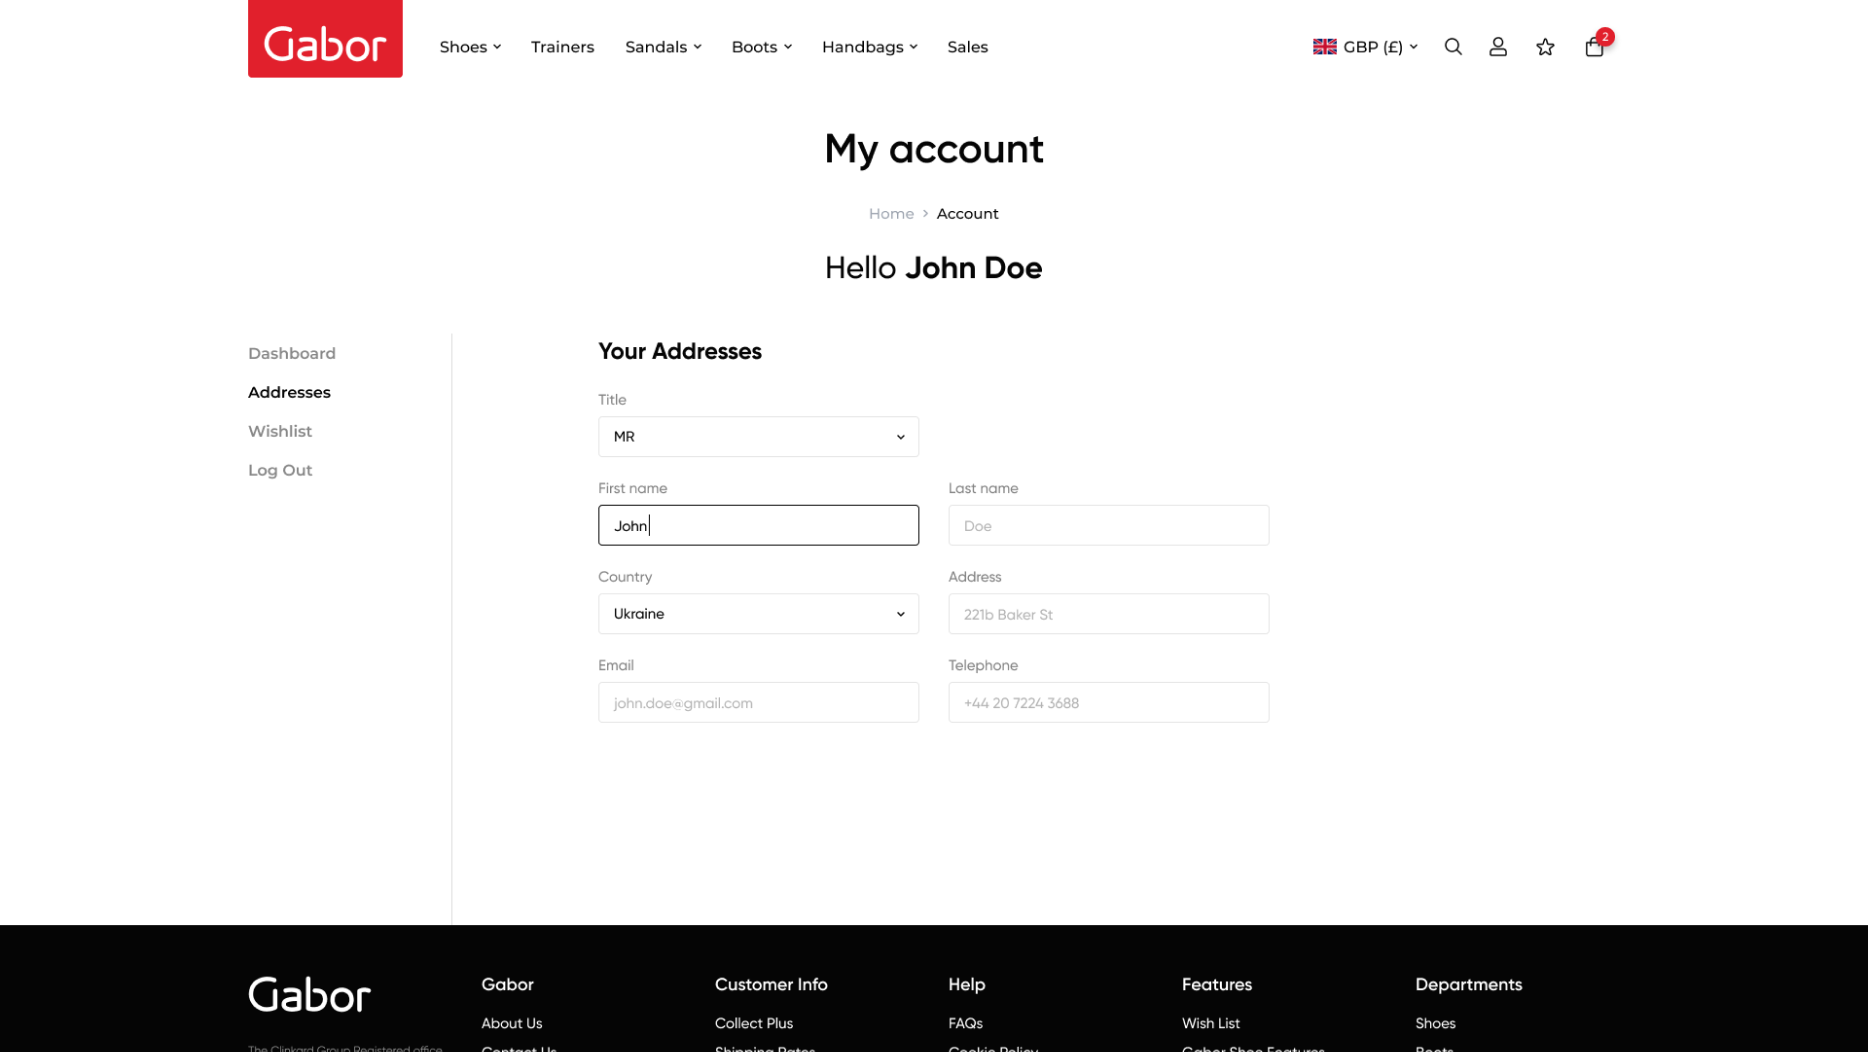Open Wish List footer link
This screenshot has width=1868, height=1052.
(x=1210, y=1023)
